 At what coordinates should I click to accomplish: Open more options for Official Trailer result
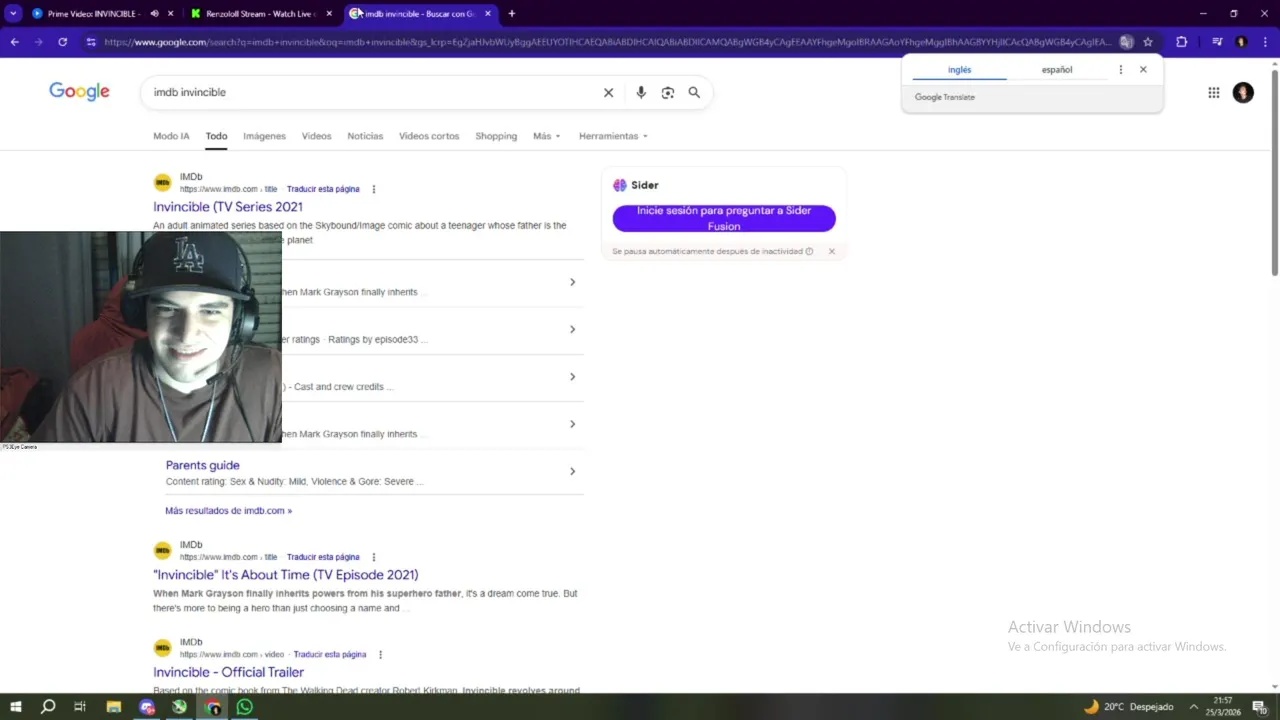(380, 654)
